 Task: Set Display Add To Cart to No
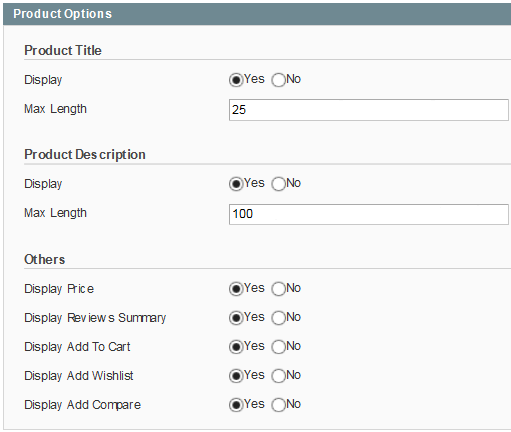278,347
